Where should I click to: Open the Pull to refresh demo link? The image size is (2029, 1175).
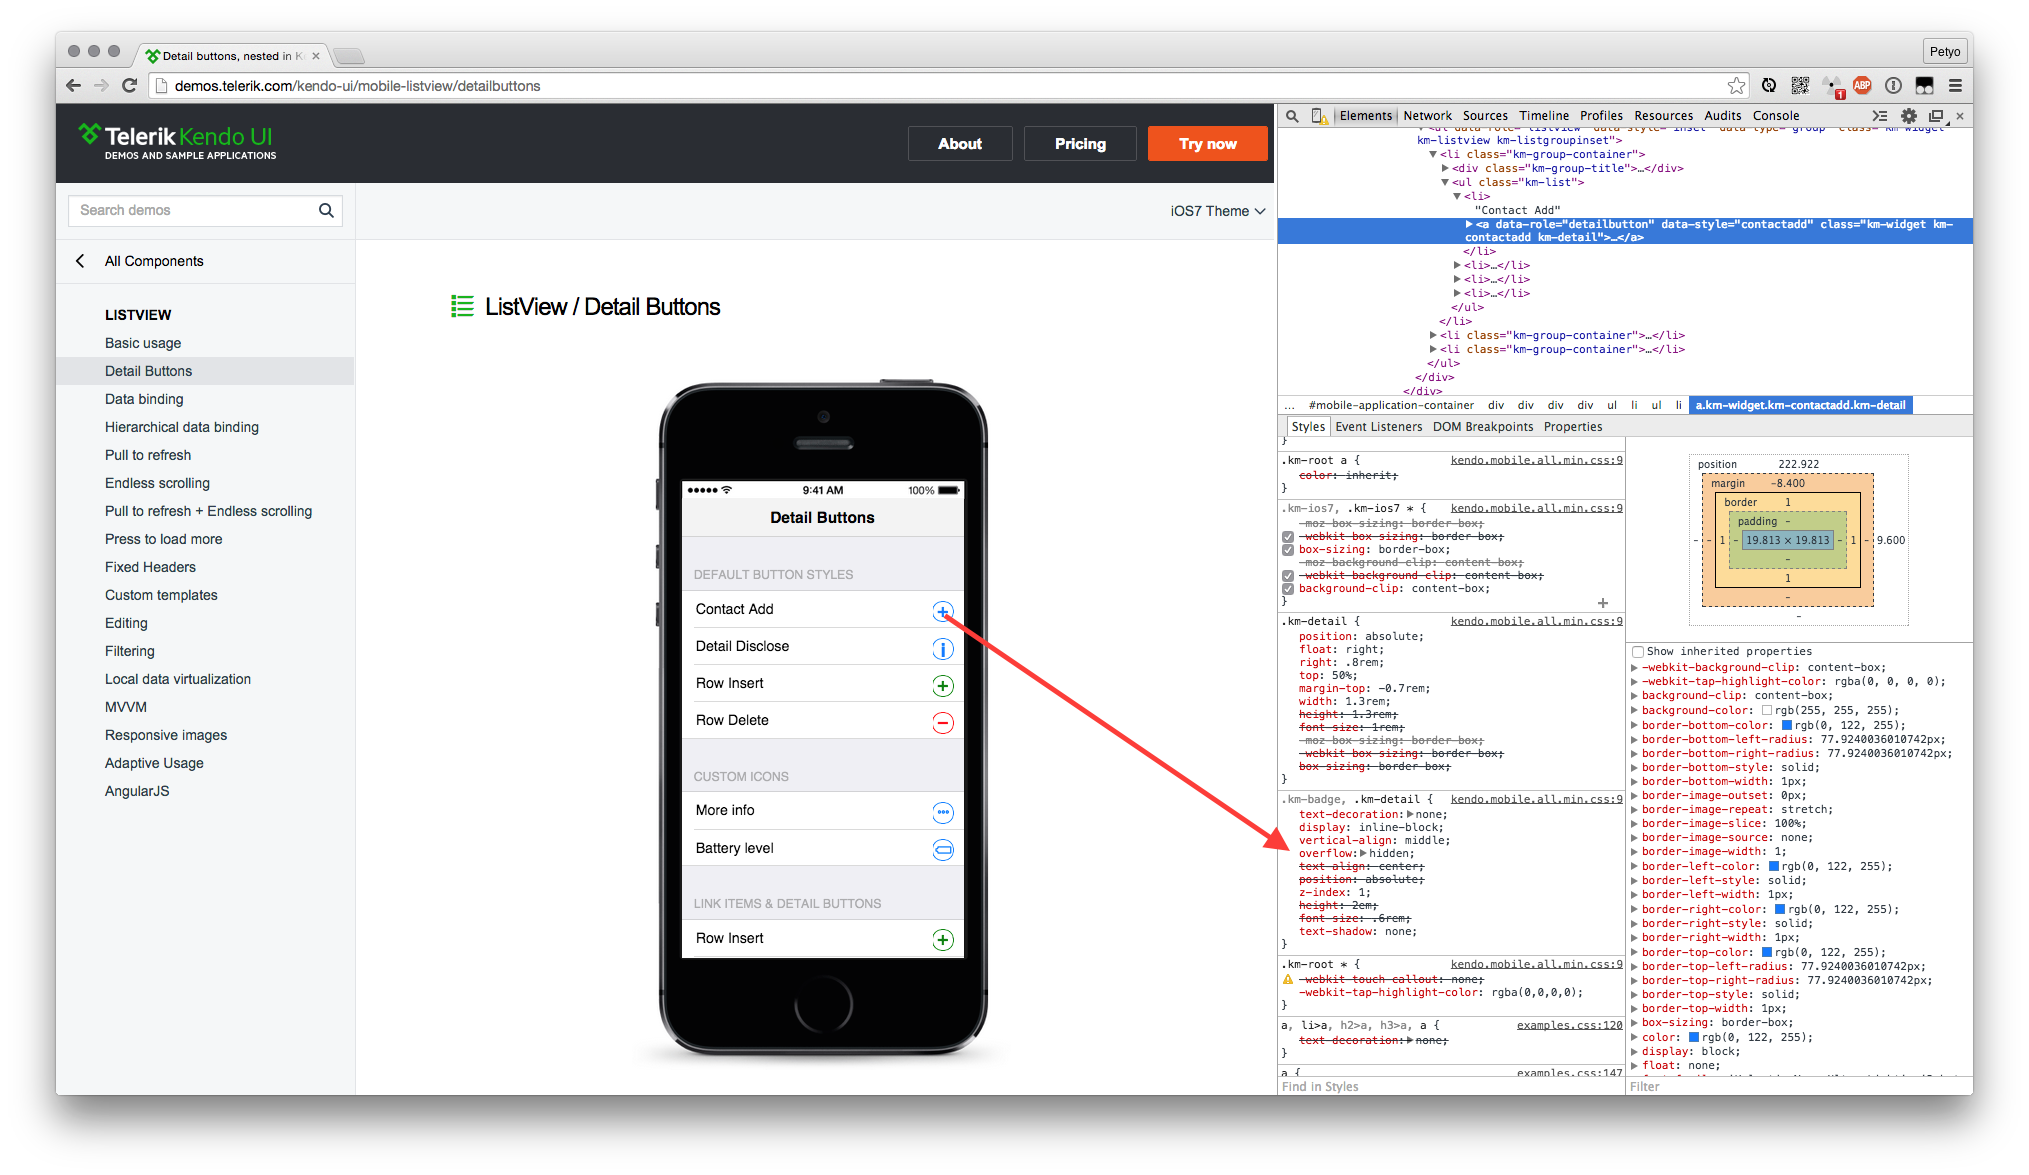(x=148, y=455)
